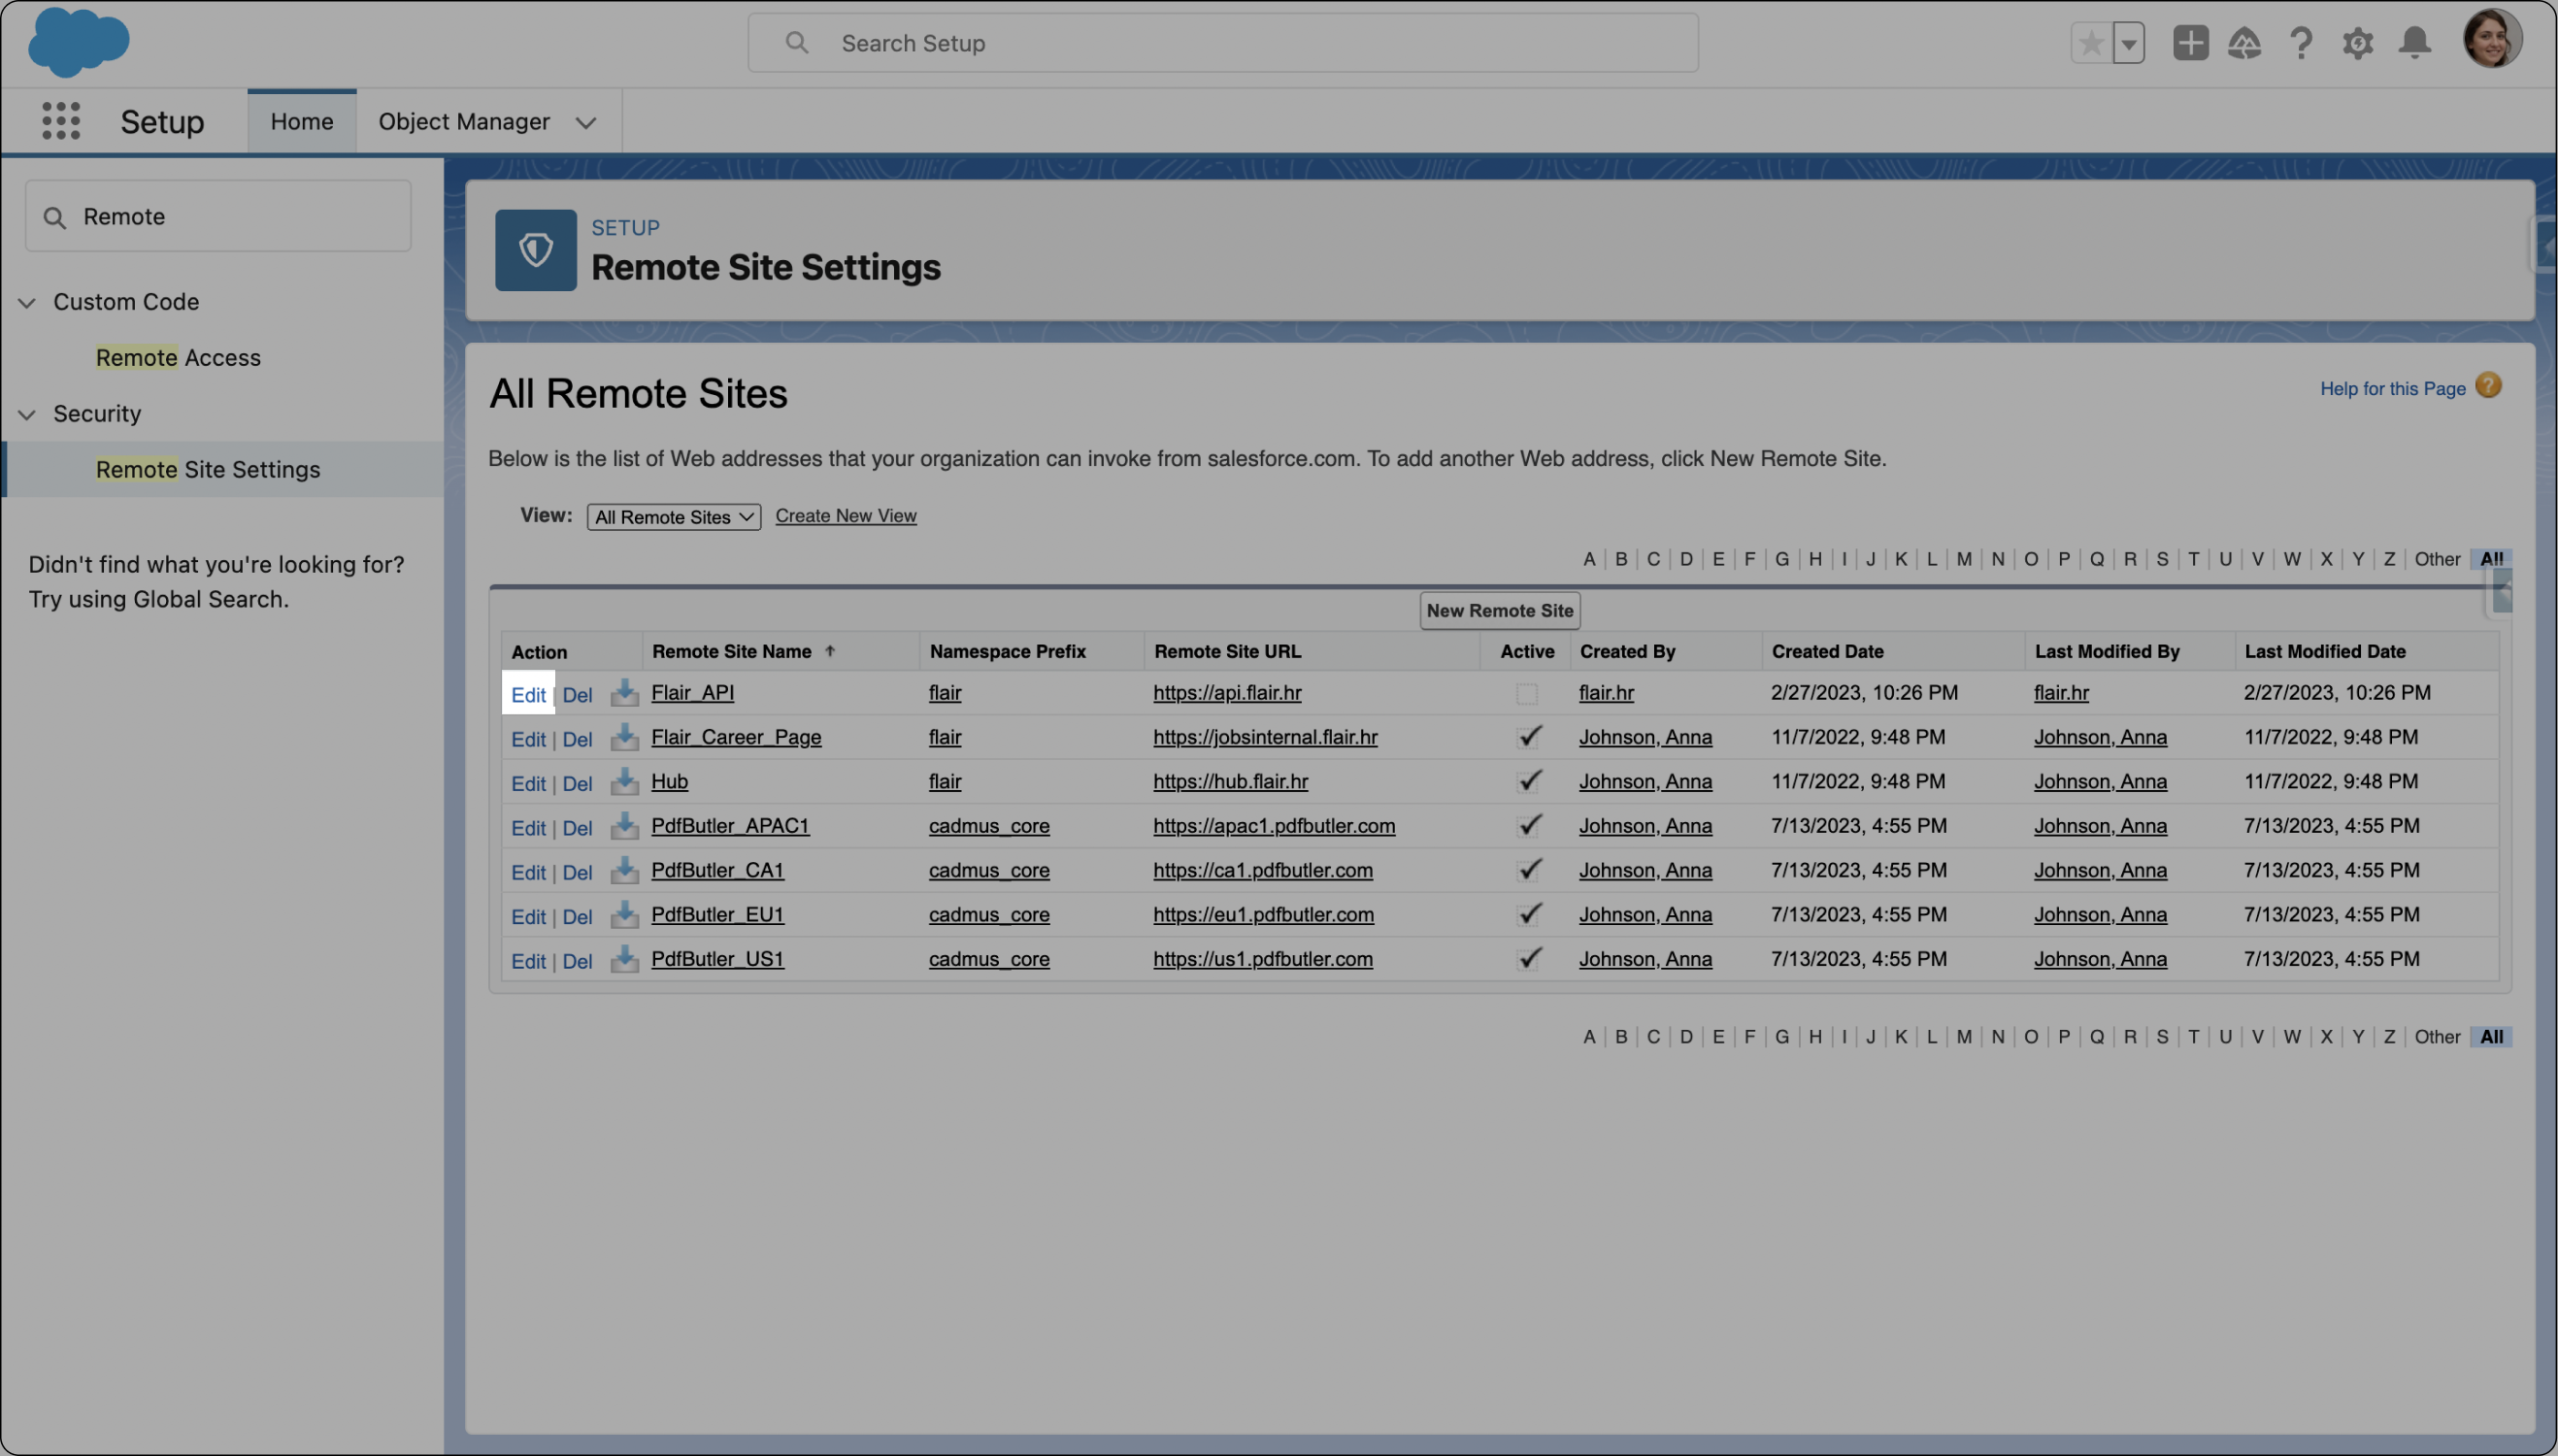
Task: Open the Setup gear icon
Action: [x=2357, y=43]
